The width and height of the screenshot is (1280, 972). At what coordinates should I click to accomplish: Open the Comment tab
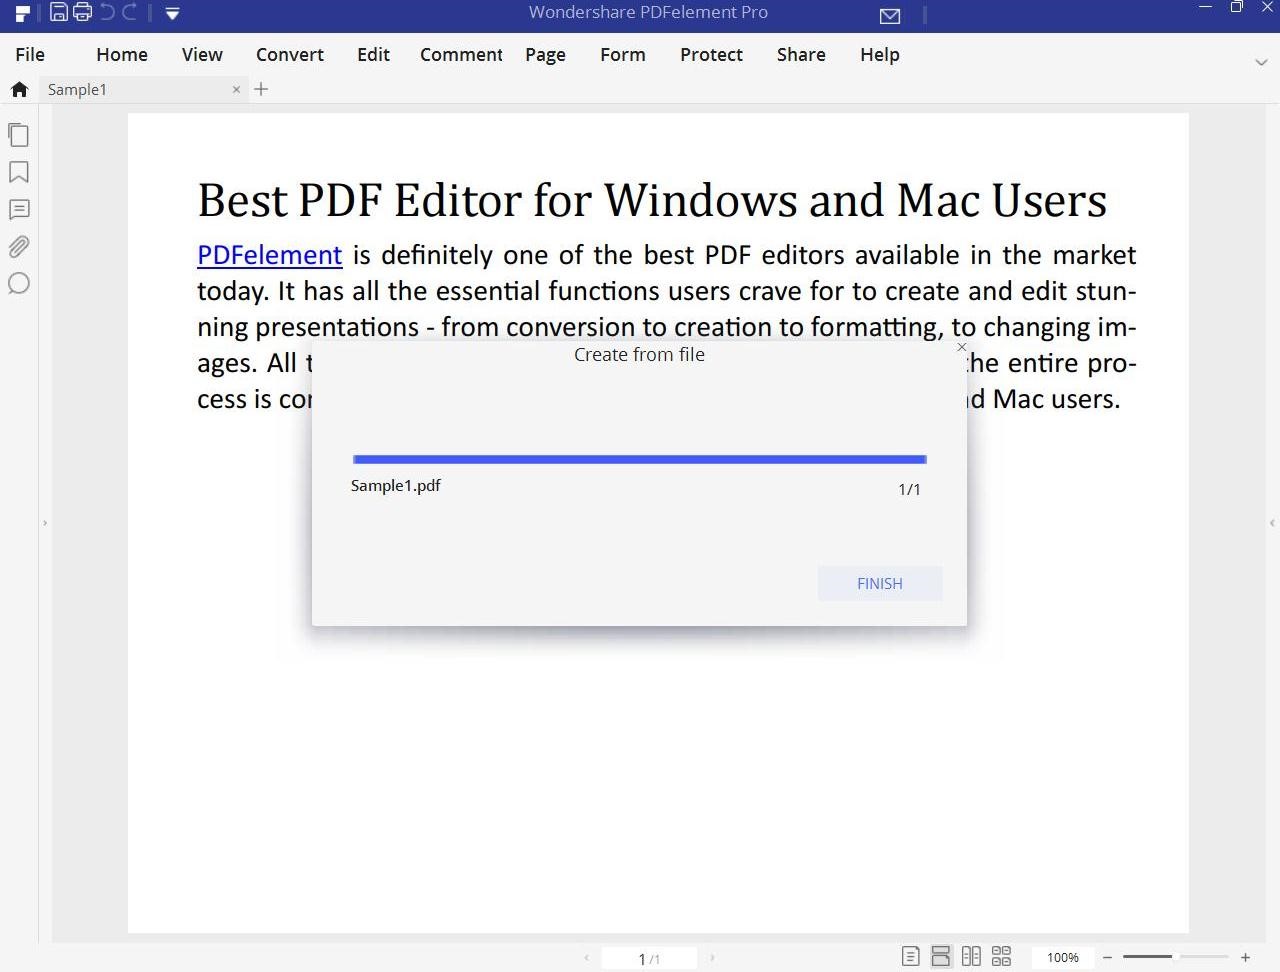pos(461,55)
